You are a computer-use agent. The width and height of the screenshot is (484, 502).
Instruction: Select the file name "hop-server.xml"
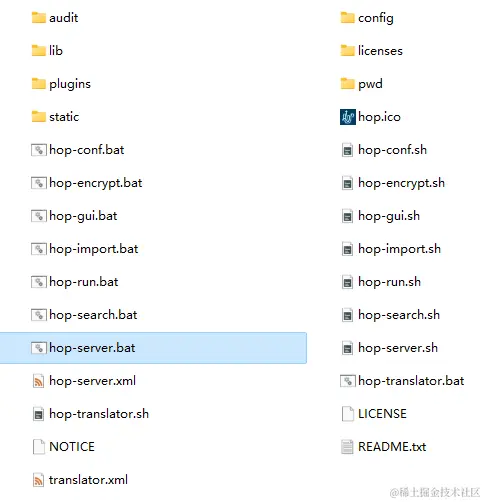(93, 381)
